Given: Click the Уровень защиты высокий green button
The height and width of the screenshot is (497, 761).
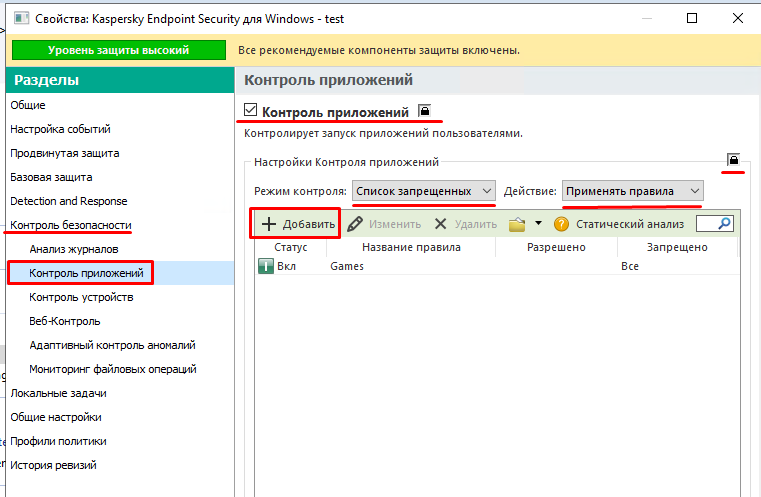Looking at the screenshot, I should tap(119, 50).
